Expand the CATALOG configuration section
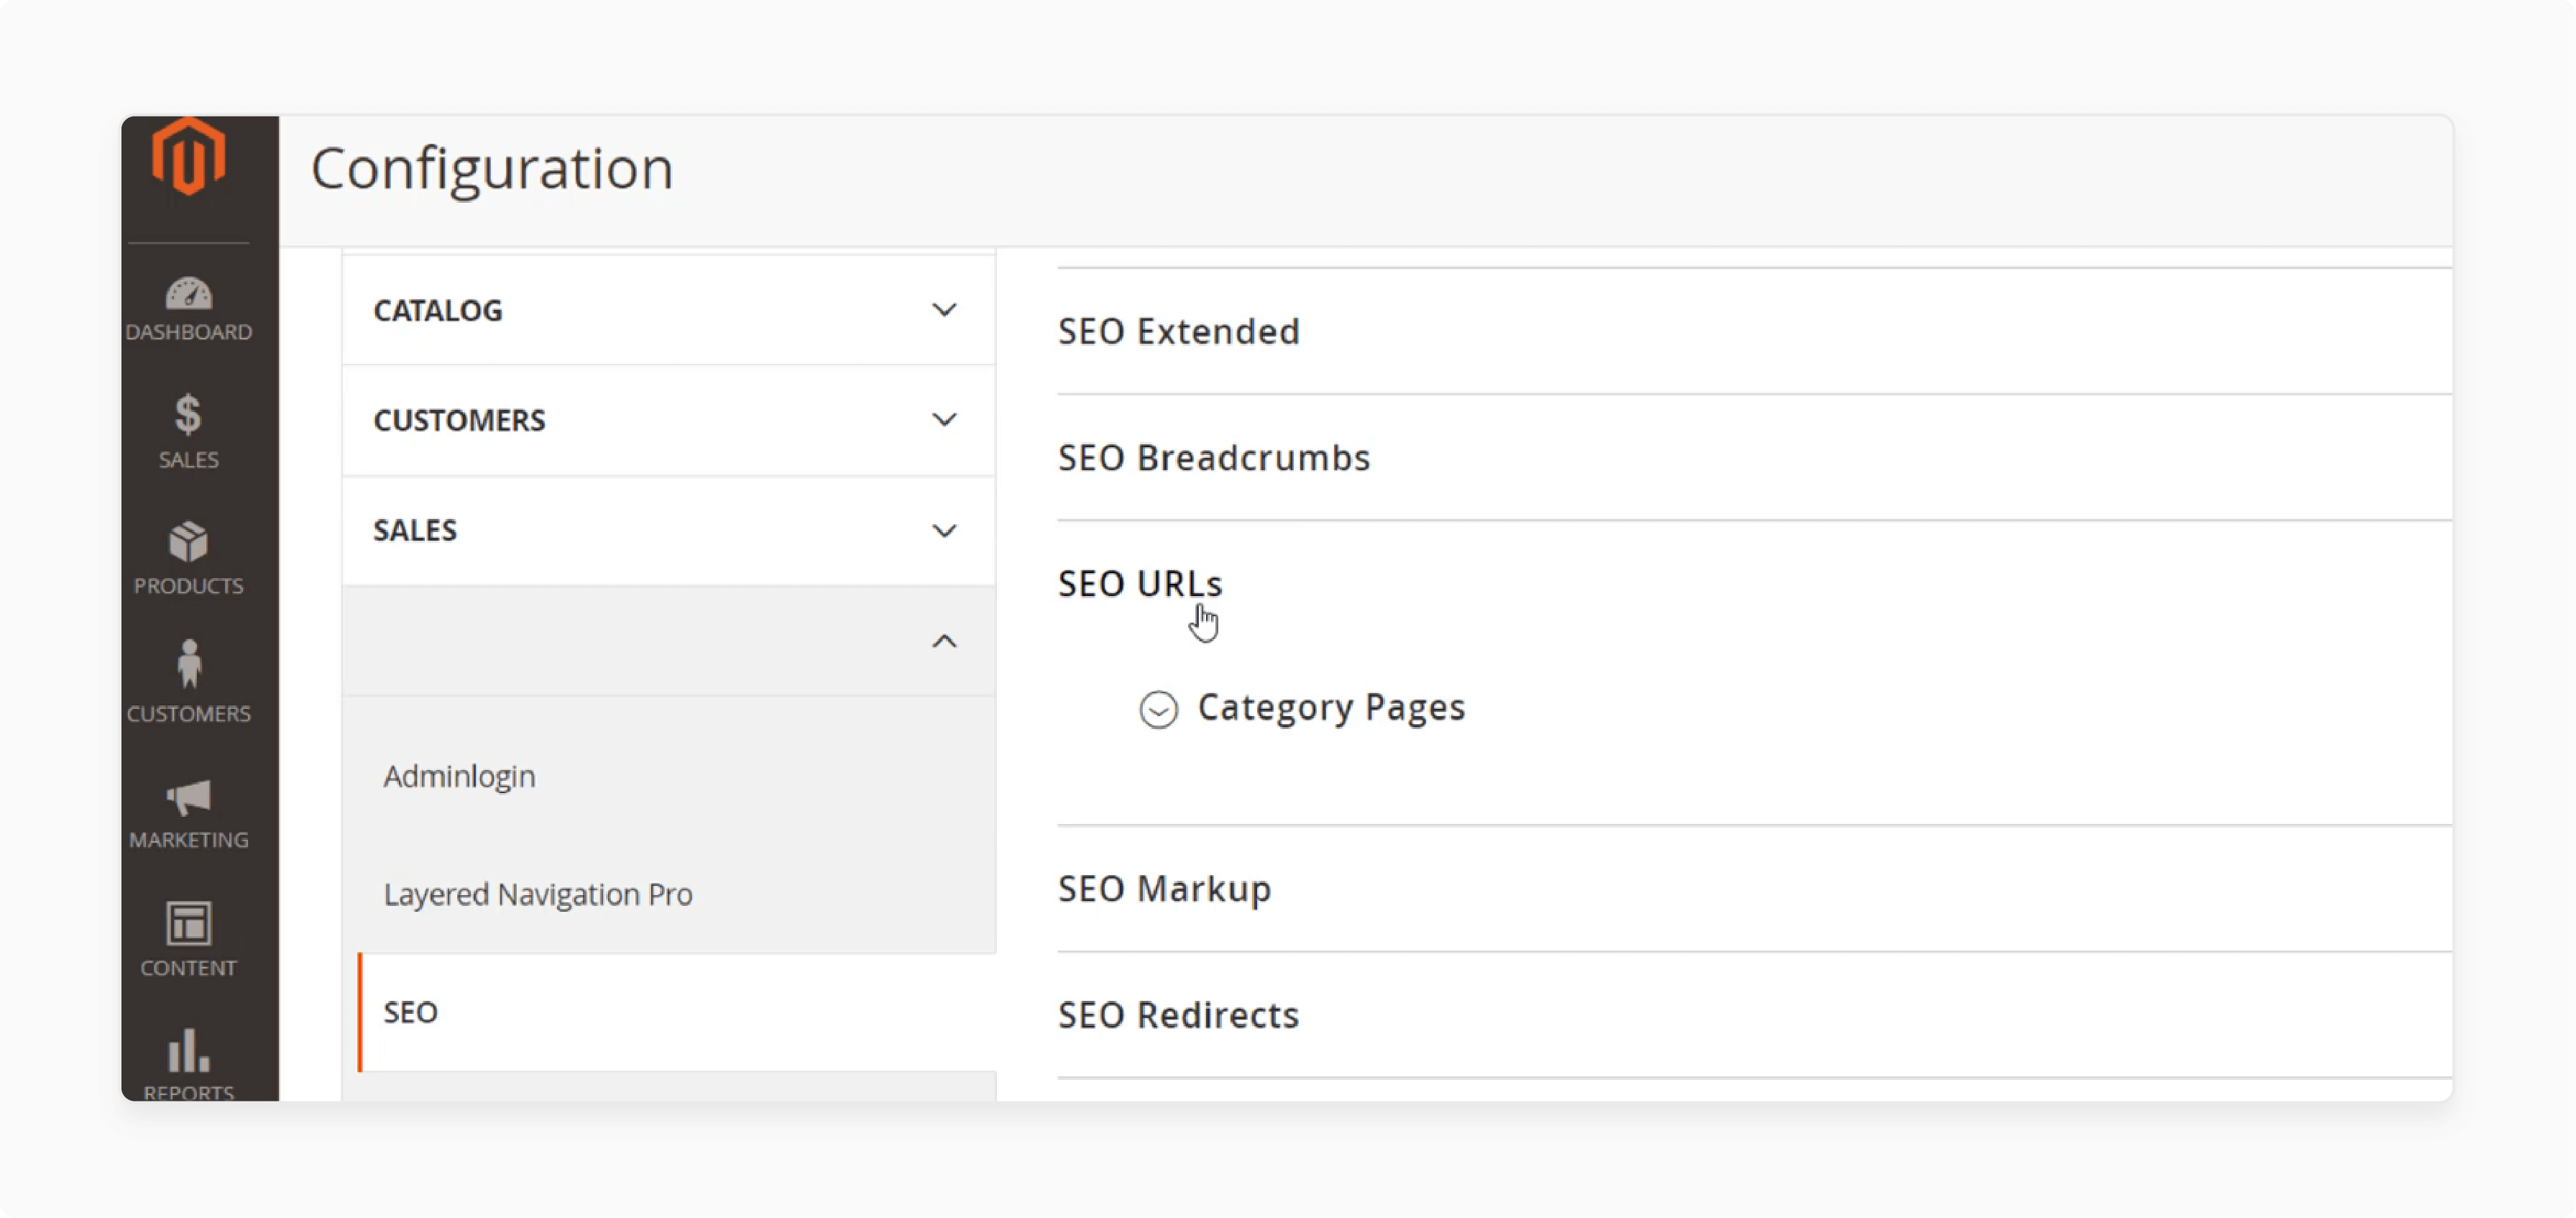This screenshot has width=2576, height=1218. pos(668,310)
